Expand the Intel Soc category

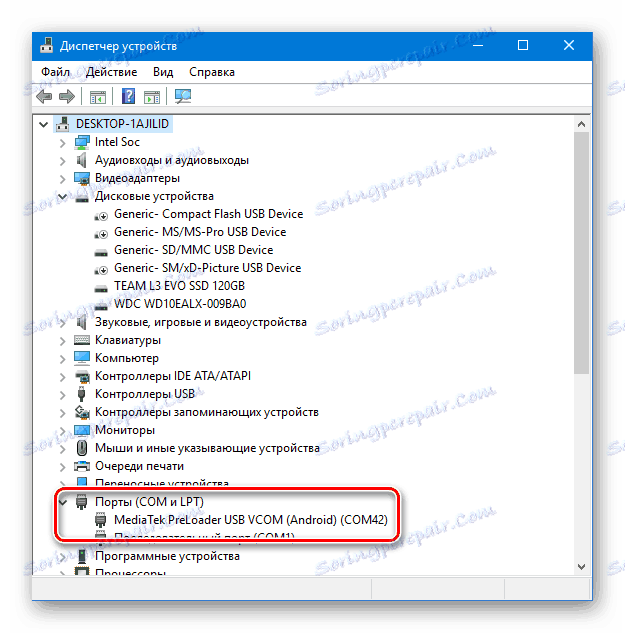pos(63,143)
